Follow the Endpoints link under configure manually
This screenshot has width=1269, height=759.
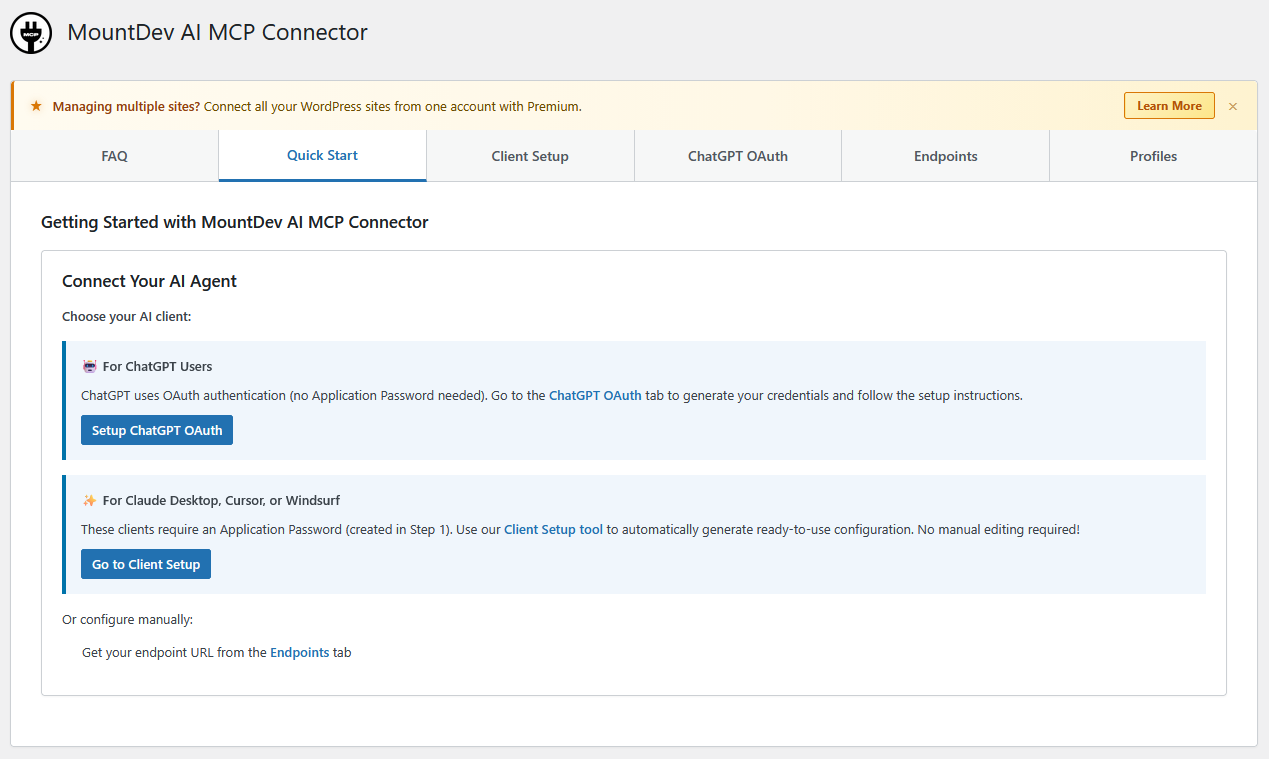coord(300,652)
